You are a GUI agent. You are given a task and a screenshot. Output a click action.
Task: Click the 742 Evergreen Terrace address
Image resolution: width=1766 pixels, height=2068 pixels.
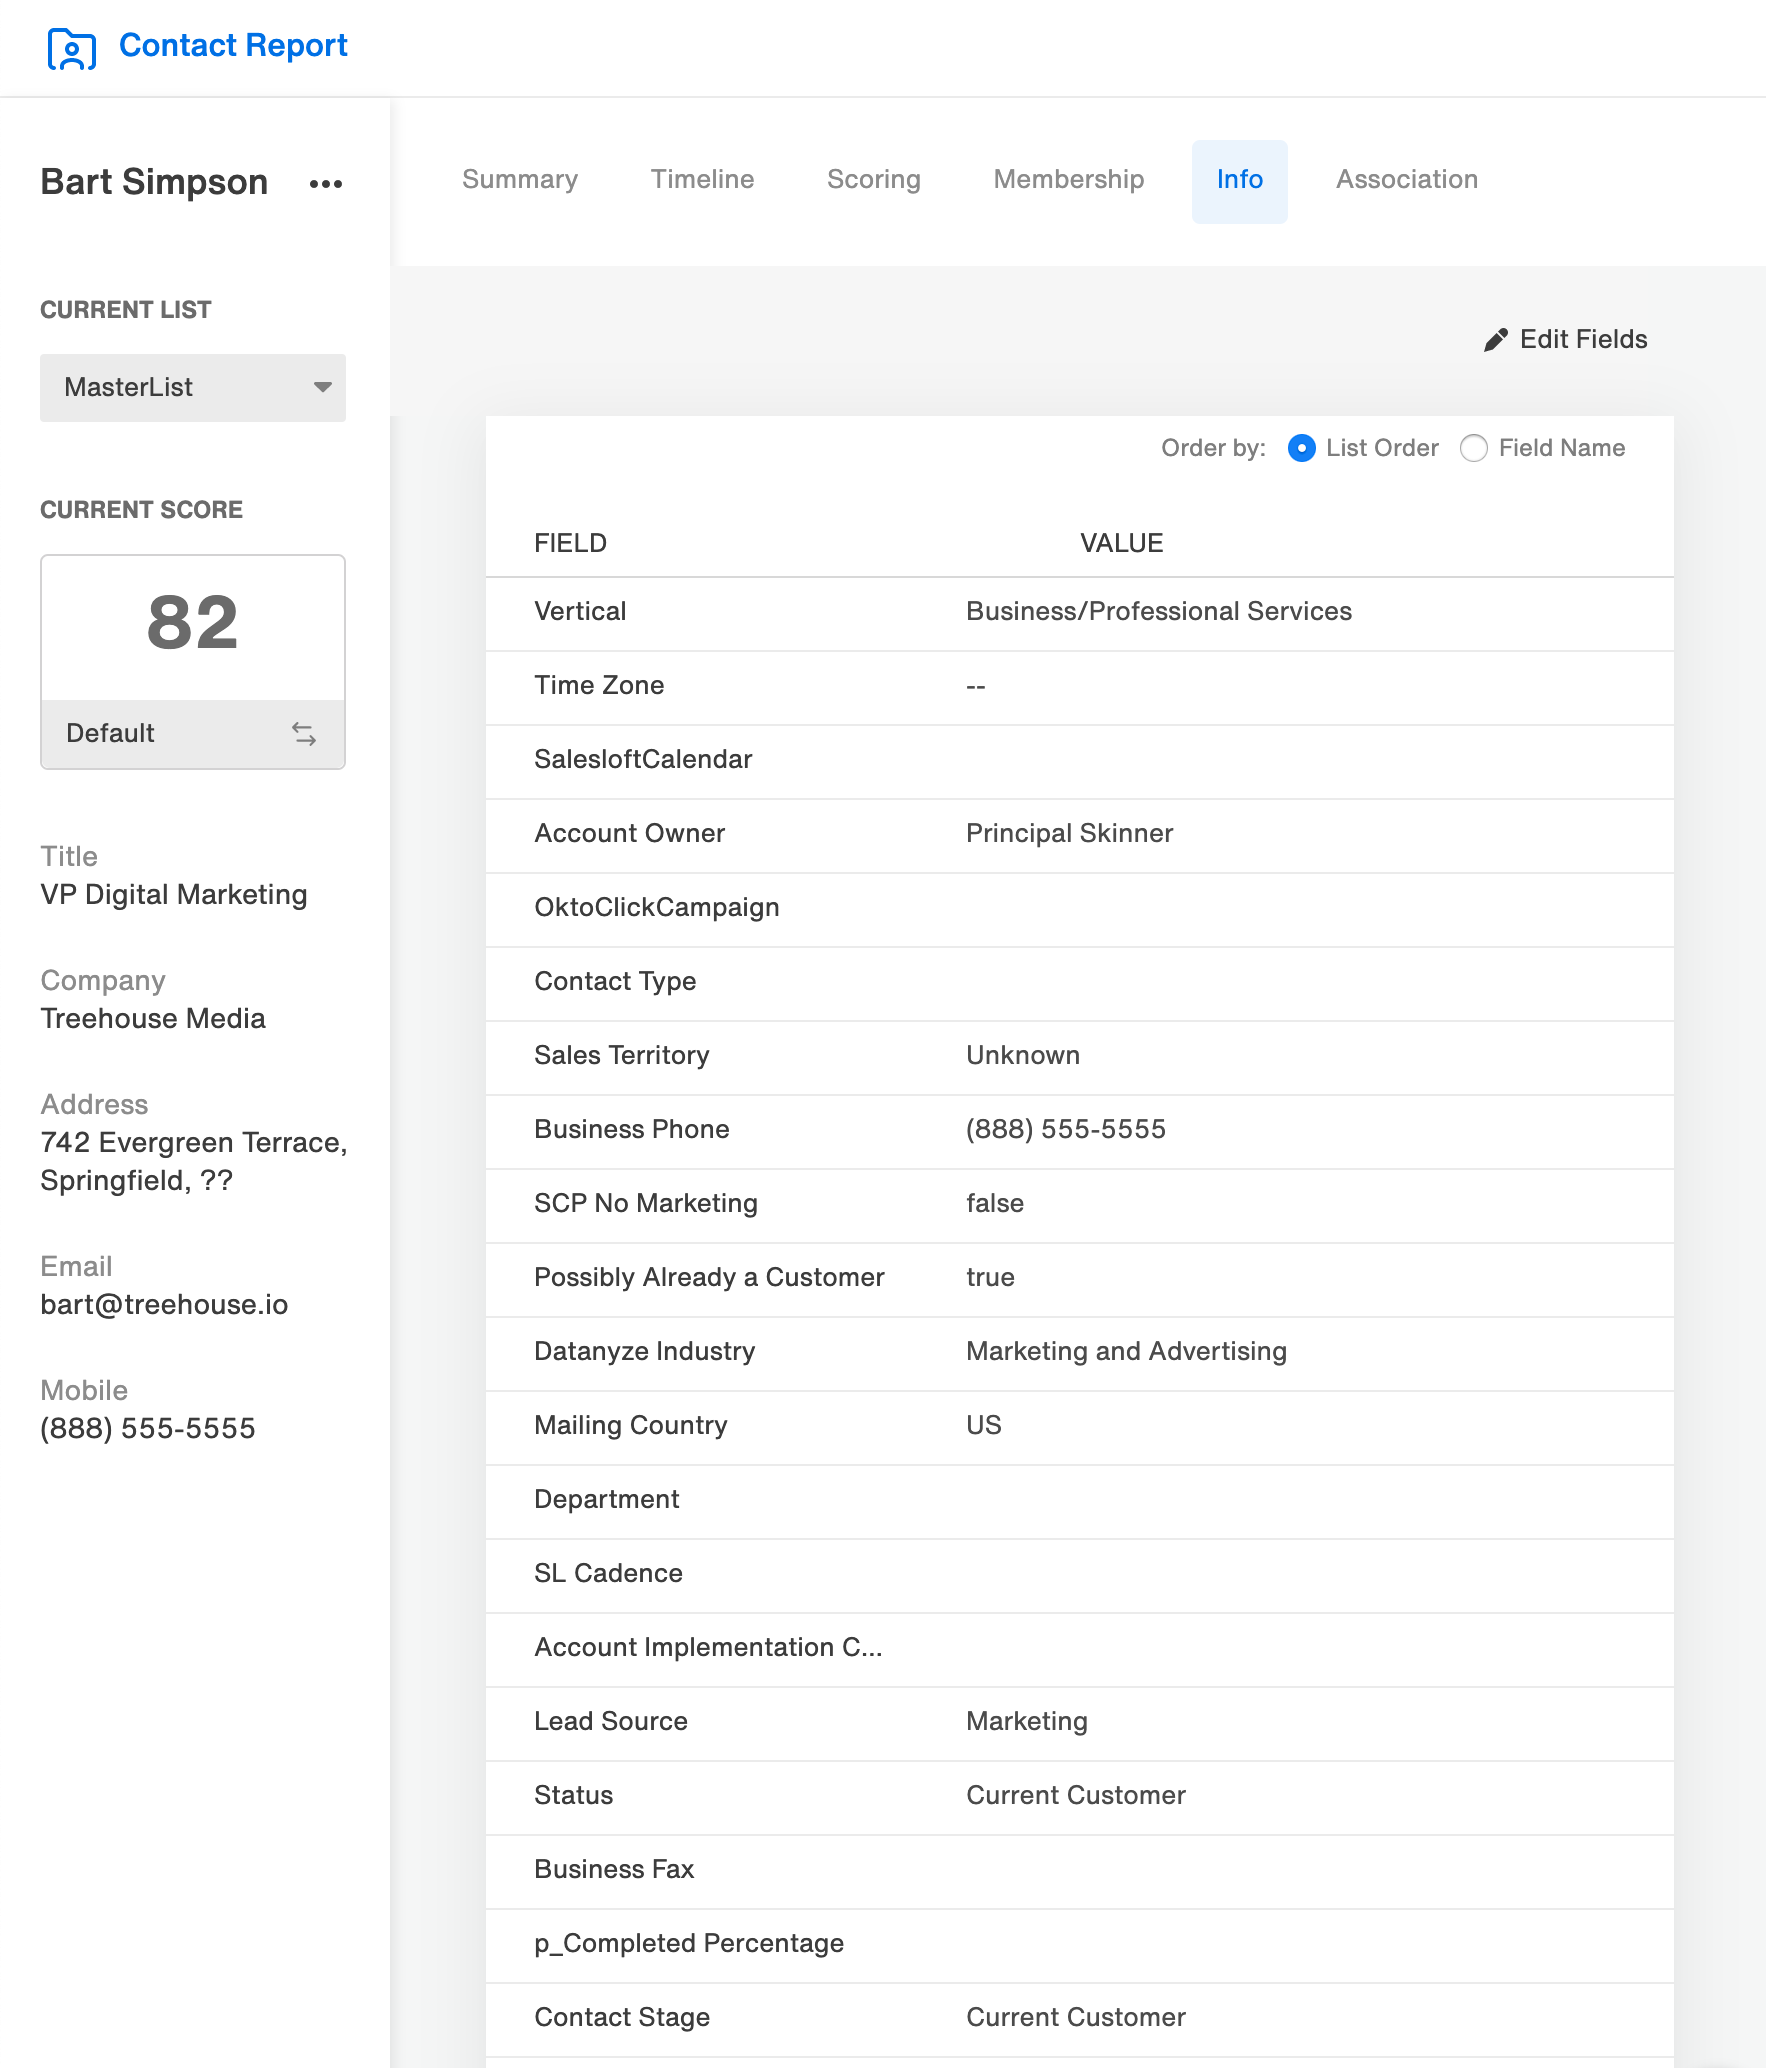pos(194,1162)
